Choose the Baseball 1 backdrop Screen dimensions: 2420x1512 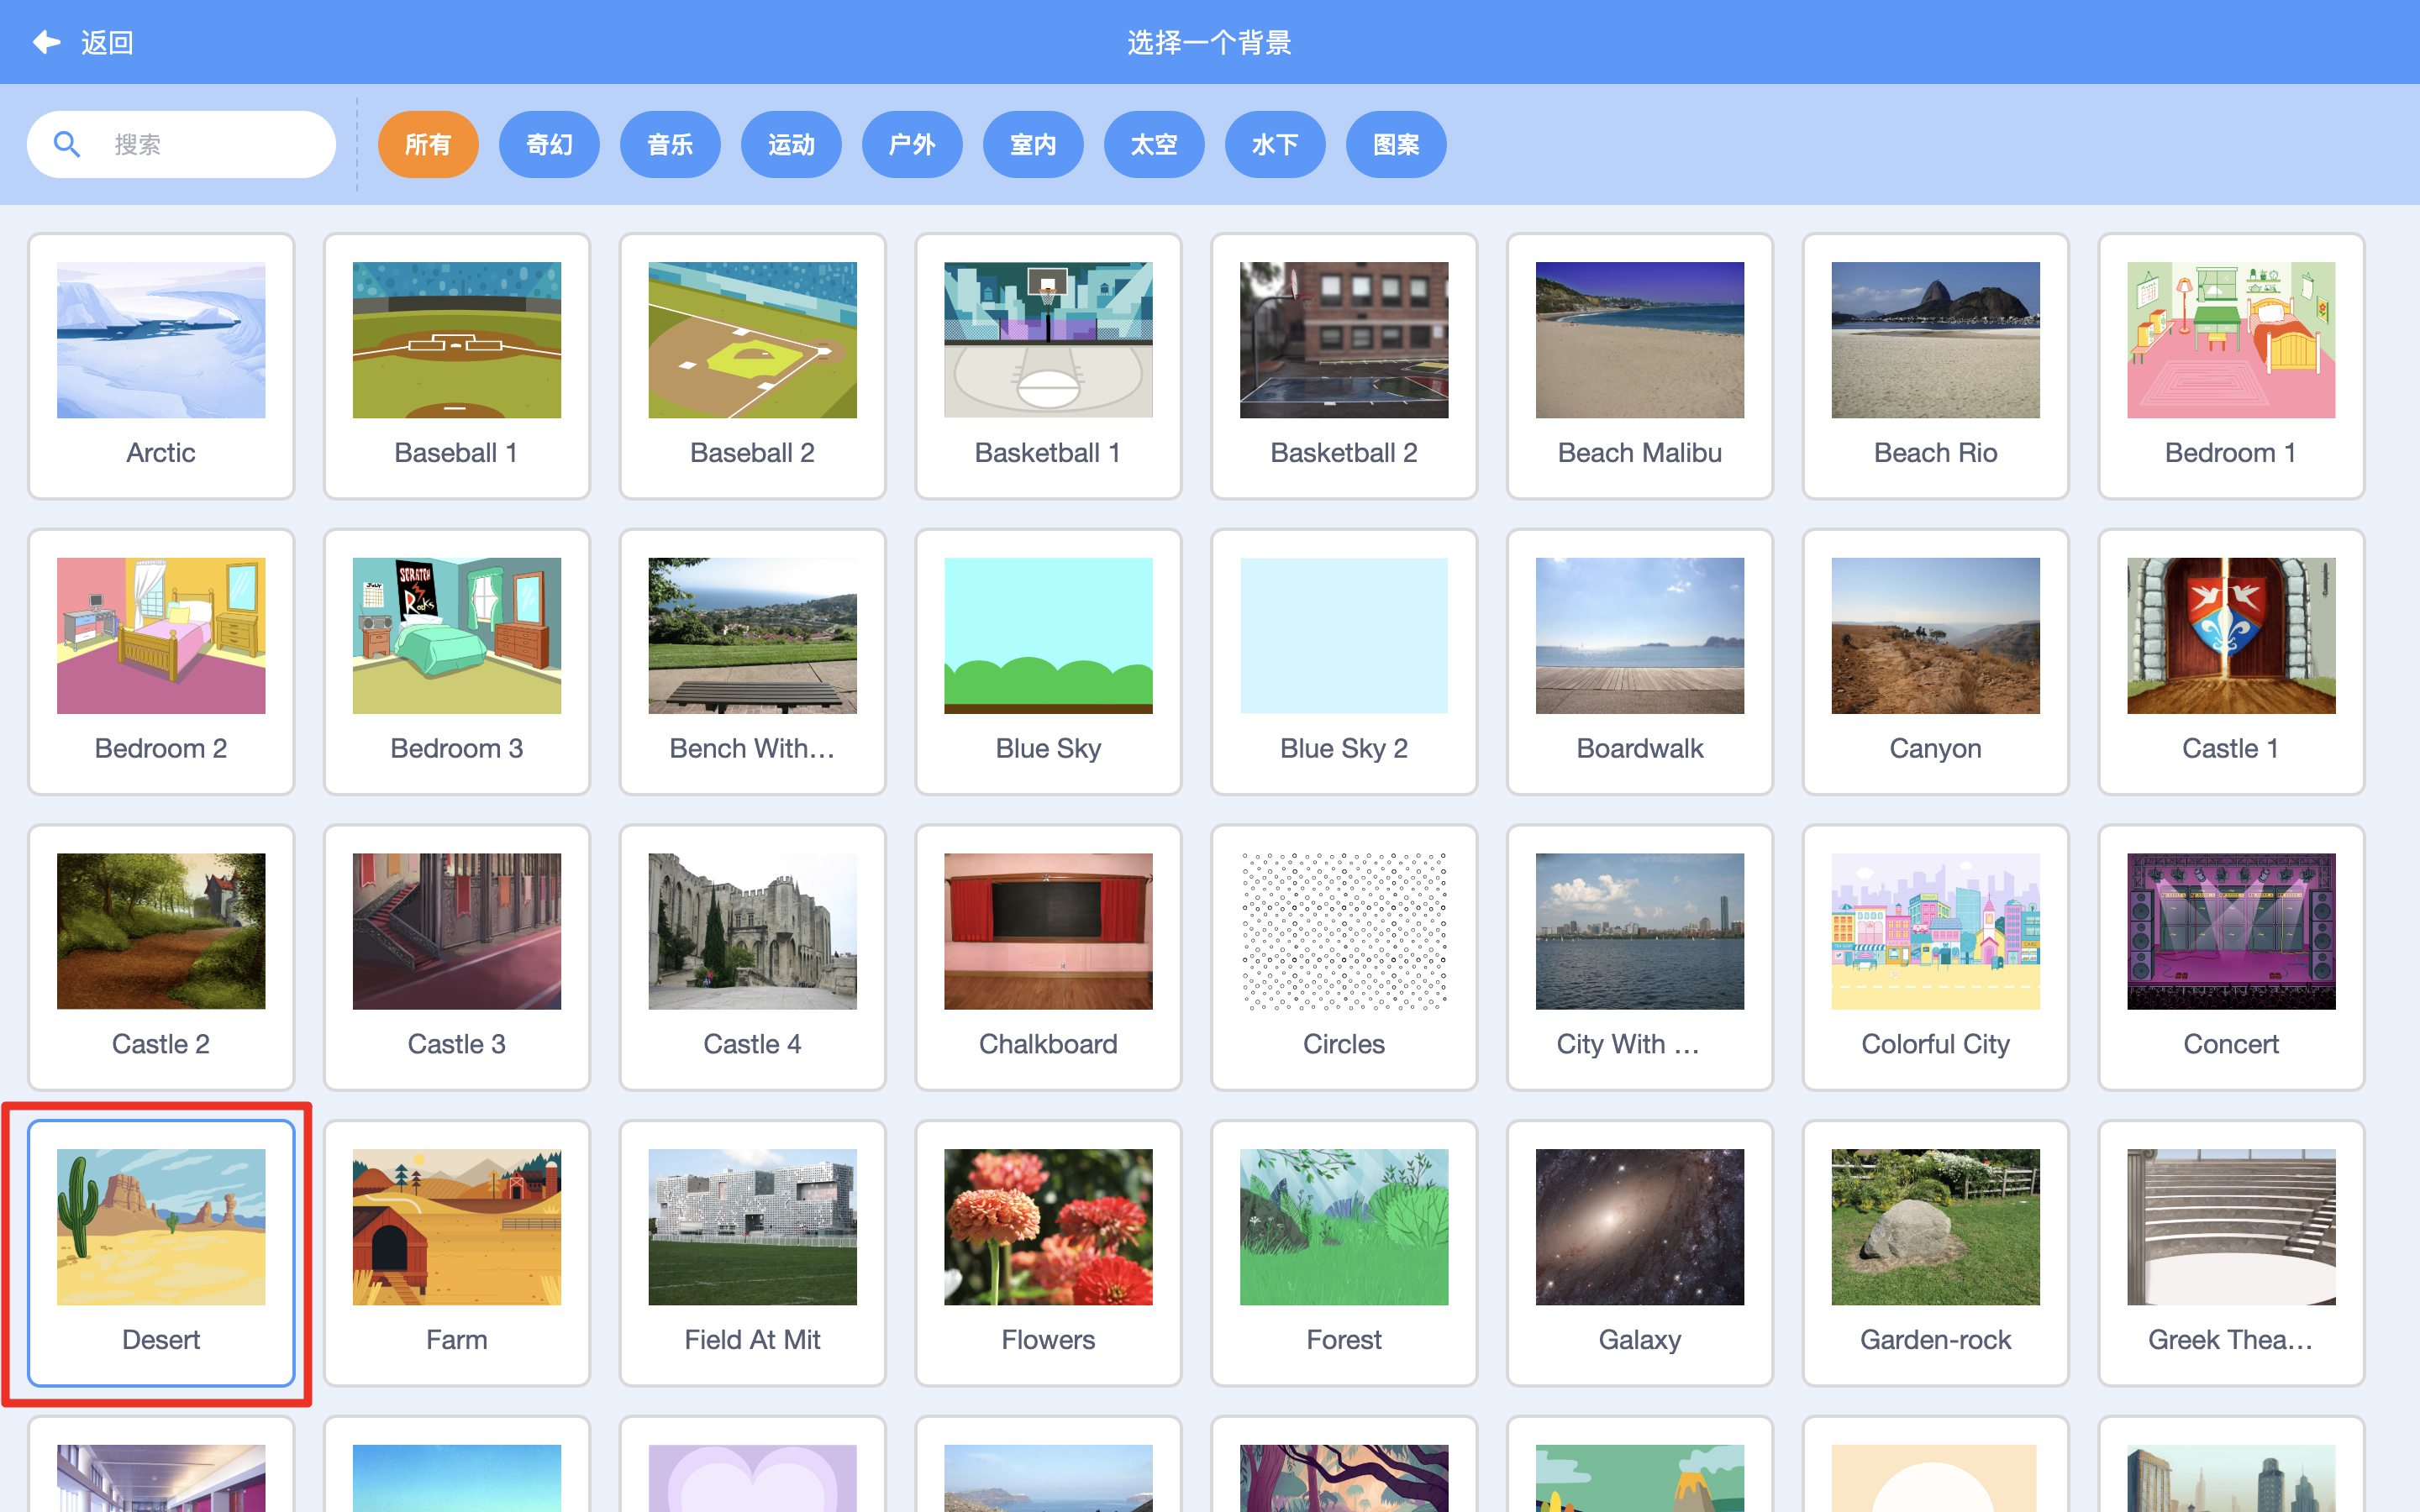(457, 366)
